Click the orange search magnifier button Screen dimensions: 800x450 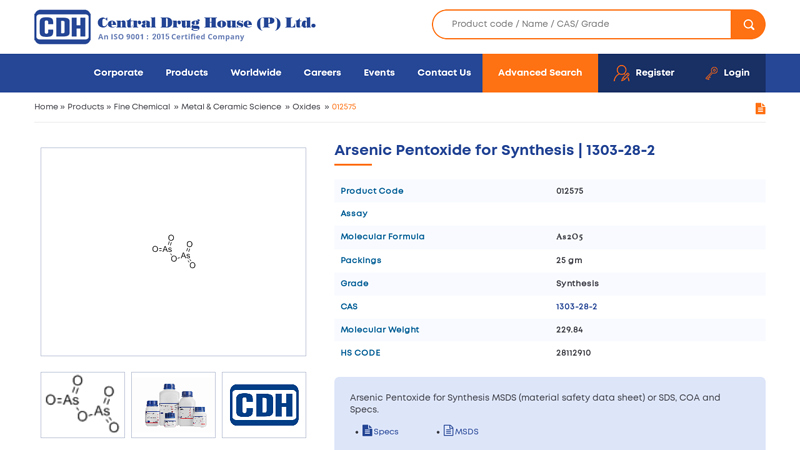pos(748,24)
